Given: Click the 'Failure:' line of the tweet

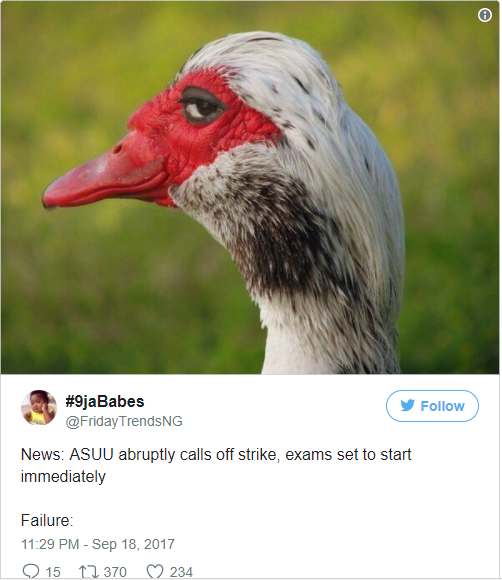Looking at the screenshot, I should [x=47, y=521].
